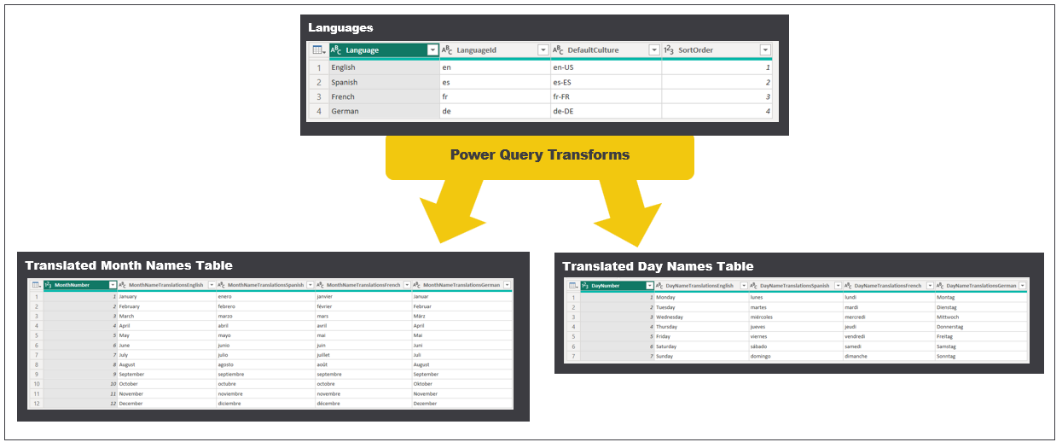
Task: Select the DayNumber column header
Action: pyautogui.click(x=617, y=285)
